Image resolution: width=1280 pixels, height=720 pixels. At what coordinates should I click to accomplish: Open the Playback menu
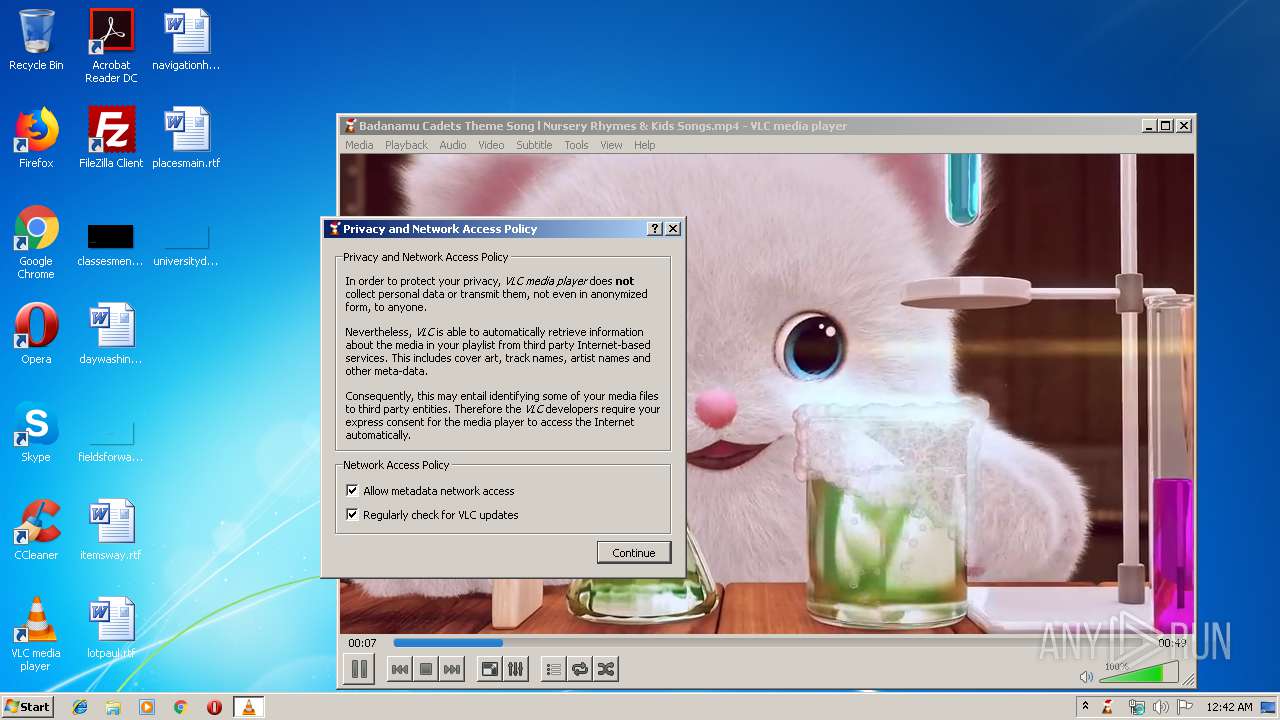pos(406,145)
